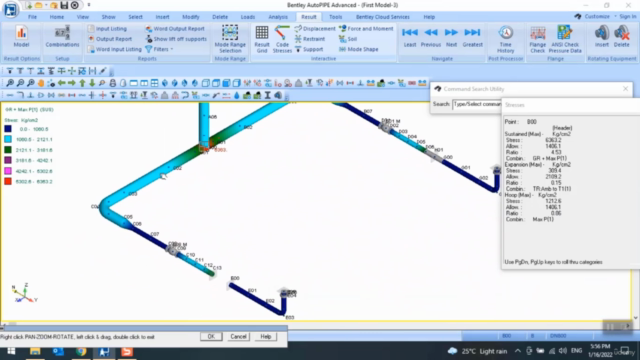Open the Combinations setup
The width and height of the screenshot is (640, 360).
62,36
